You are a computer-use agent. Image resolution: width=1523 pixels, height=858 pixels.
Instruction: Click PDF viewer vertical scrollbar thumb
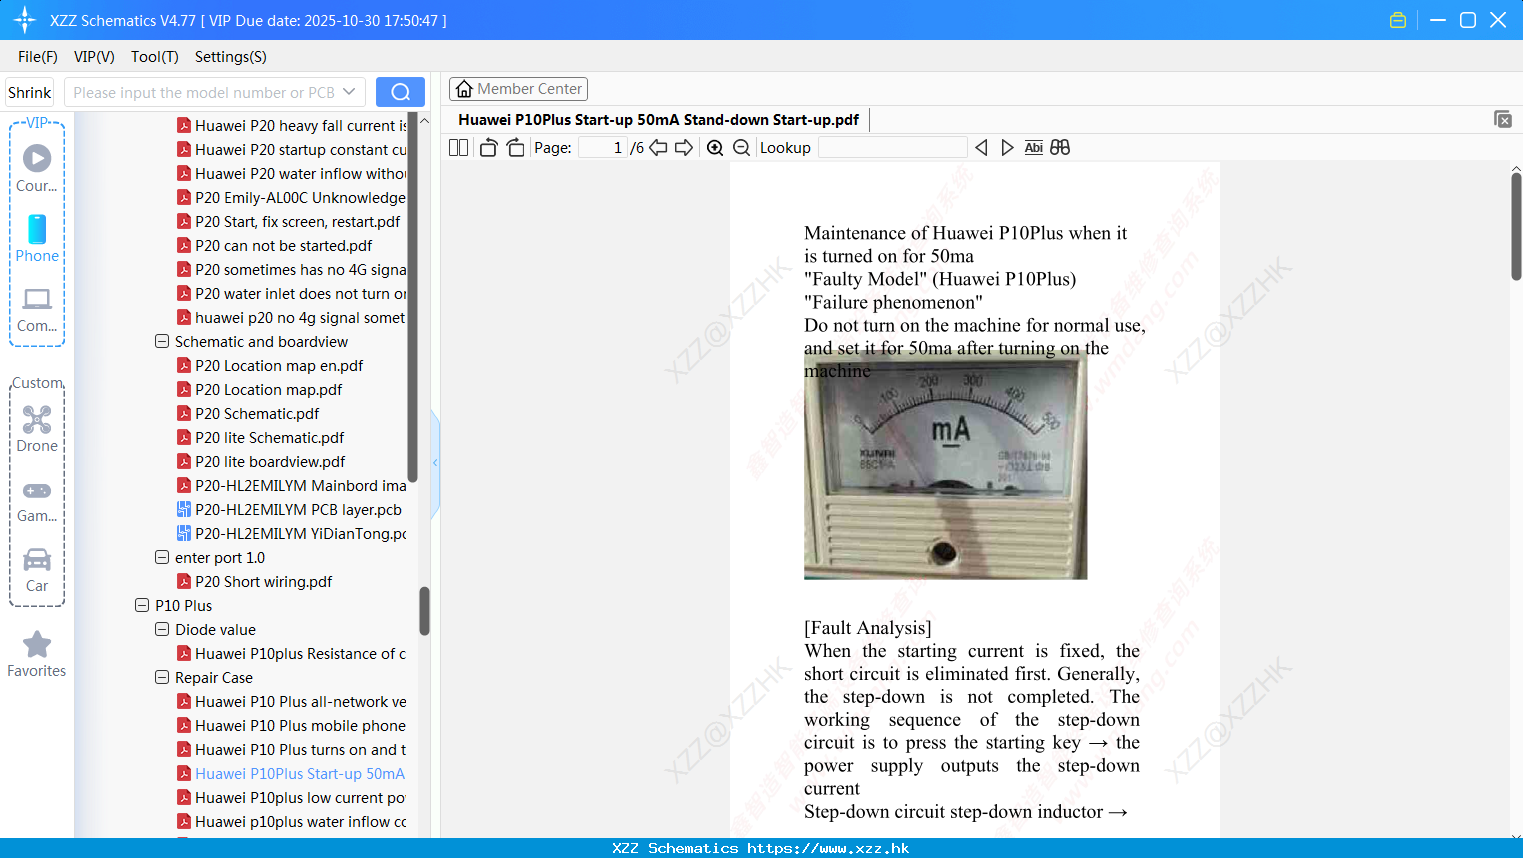1516,226
